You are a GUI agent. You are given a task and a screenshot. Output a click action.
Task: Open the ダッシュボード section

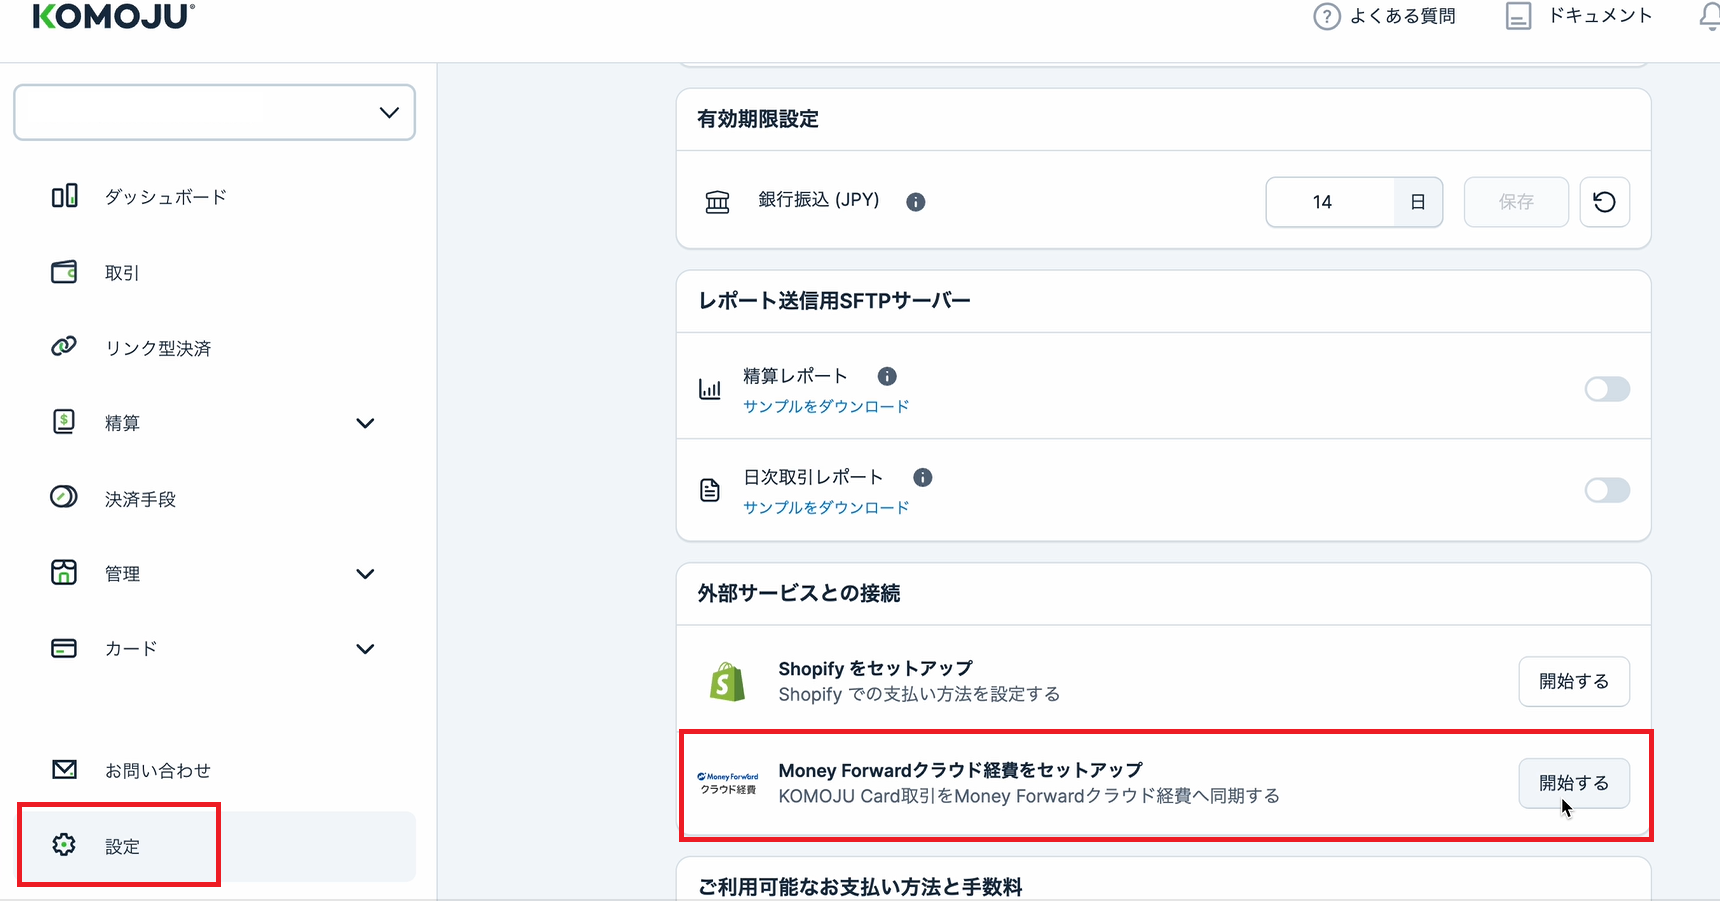coord(164,196)
